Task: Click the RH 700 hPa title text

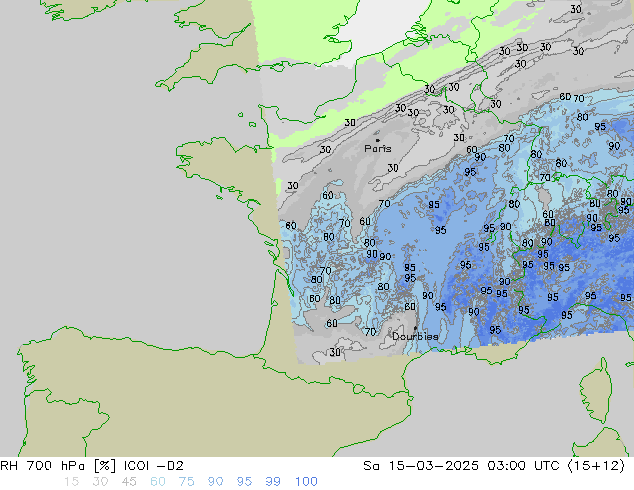Action: (42, 466)
